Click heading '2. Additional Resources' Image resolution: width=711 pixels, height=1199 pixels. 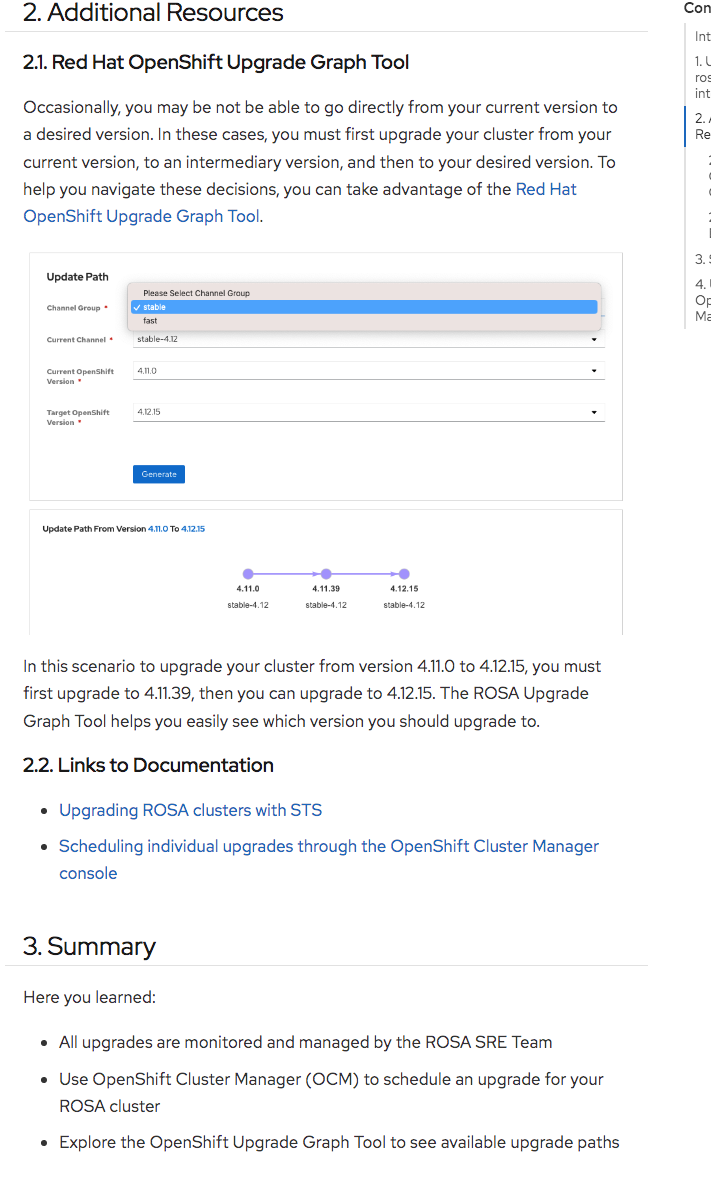[x=153, y=12]
